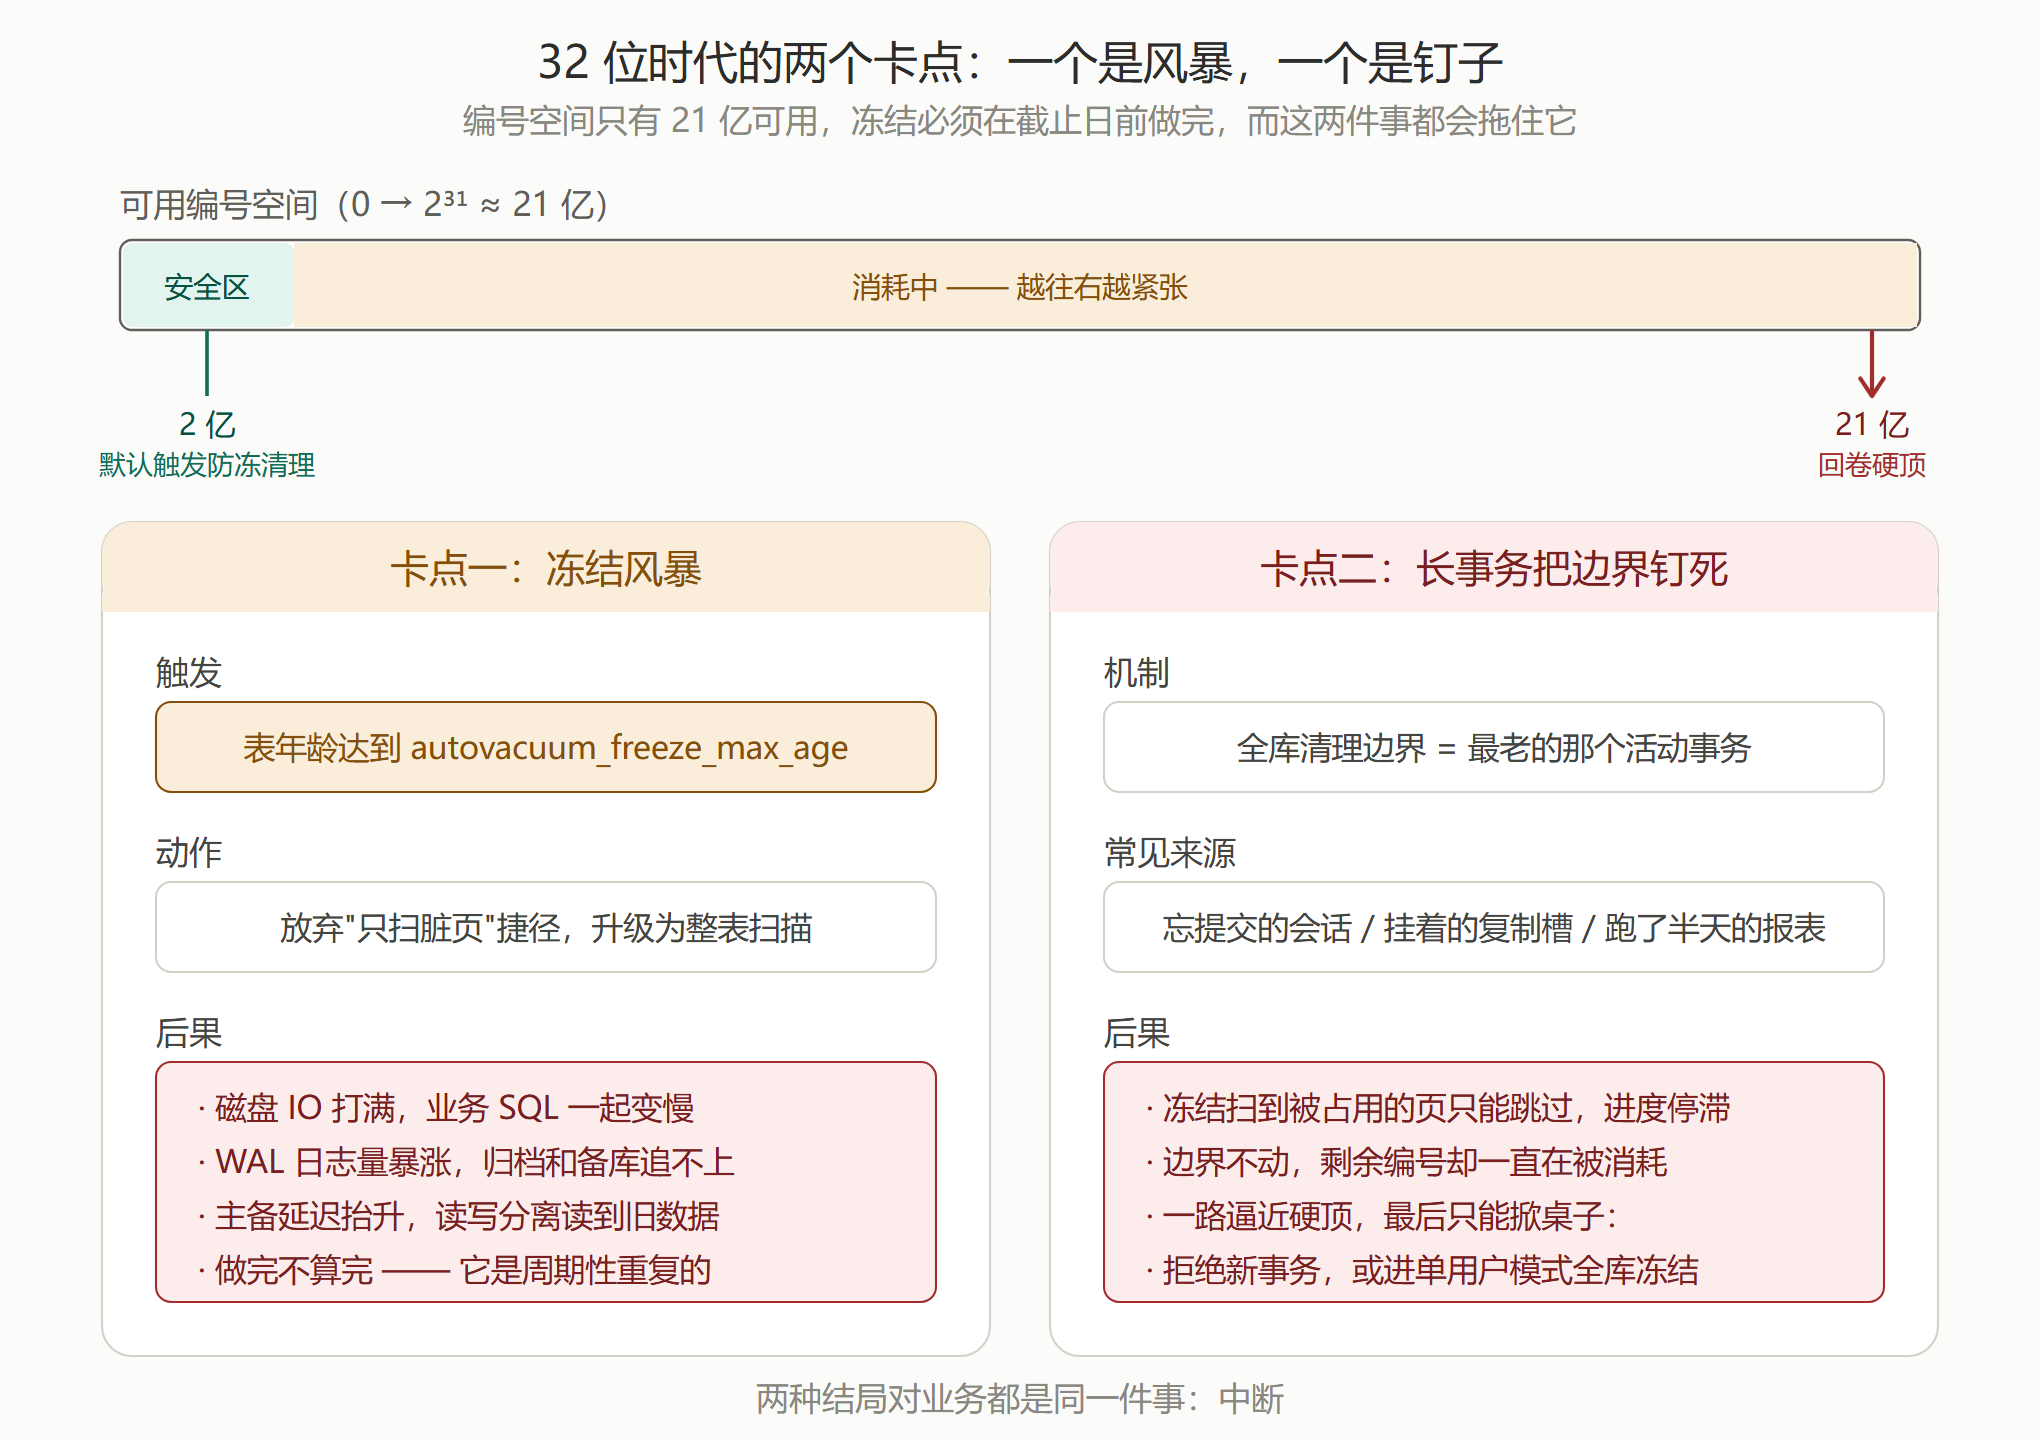
Task: Click the box '放弃"只扫脏页"捷径，升级为整表扫描'
Action: tap(546, 927)
